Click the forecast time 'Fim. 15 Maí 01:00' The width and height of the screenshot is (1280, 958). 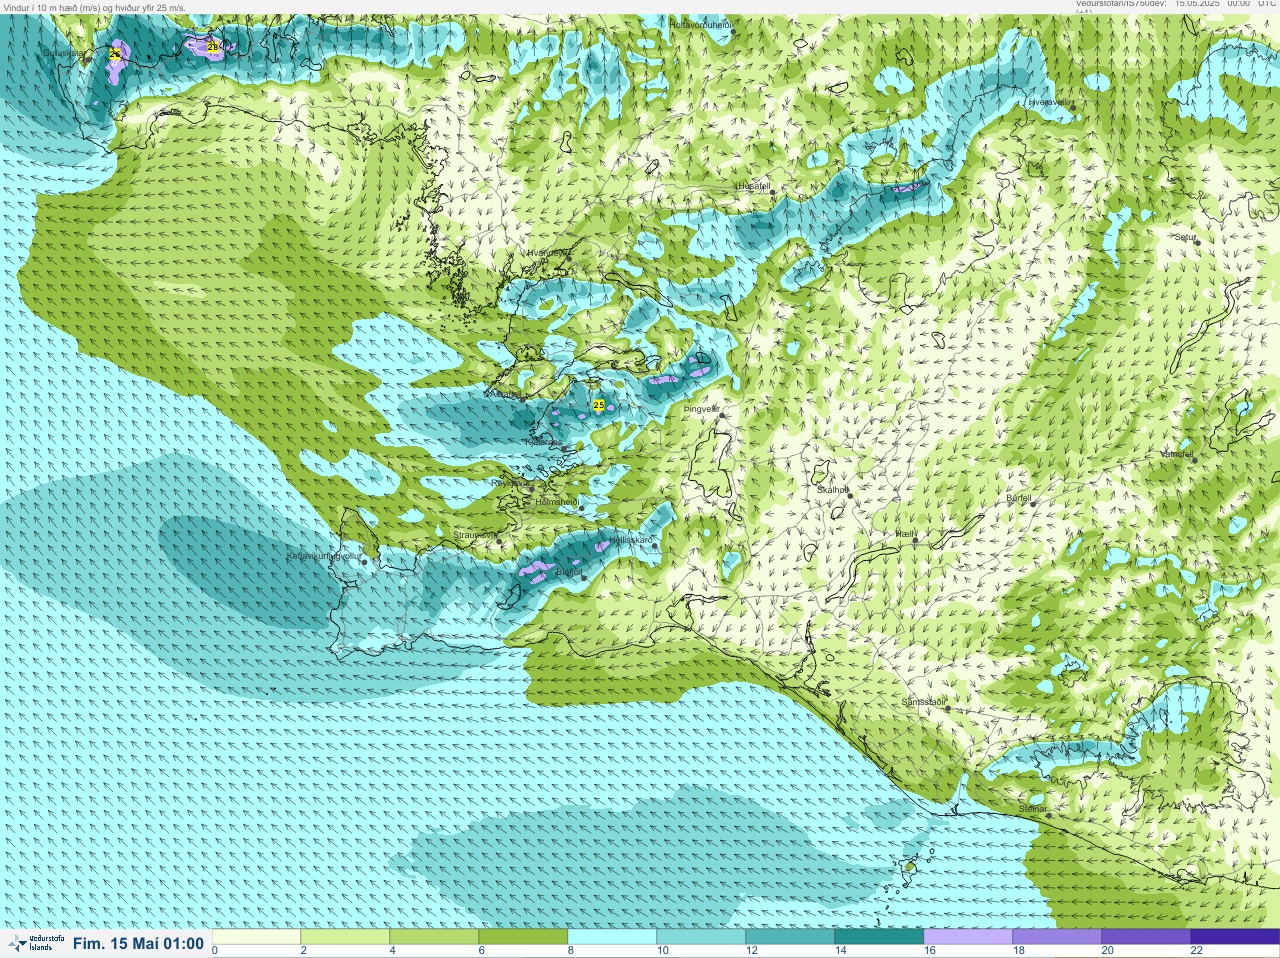(x=138, y=943)
